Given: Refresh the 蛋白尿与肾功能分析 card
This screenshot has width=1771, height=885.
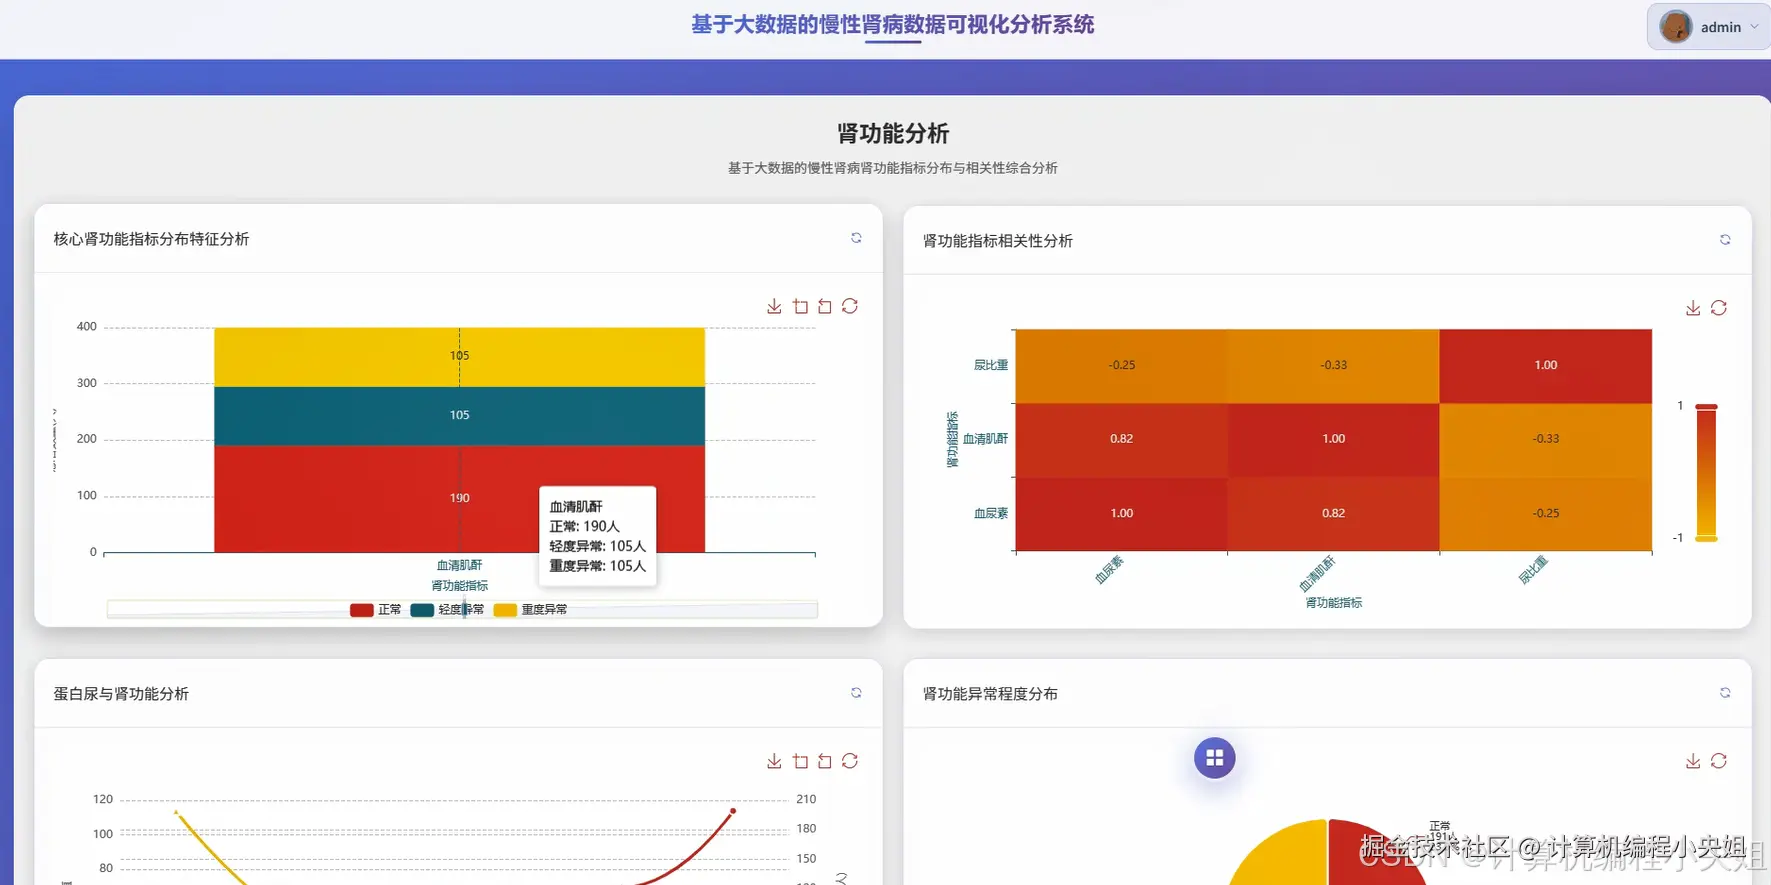Looking at the screenshot, I should tap(856, 693).
